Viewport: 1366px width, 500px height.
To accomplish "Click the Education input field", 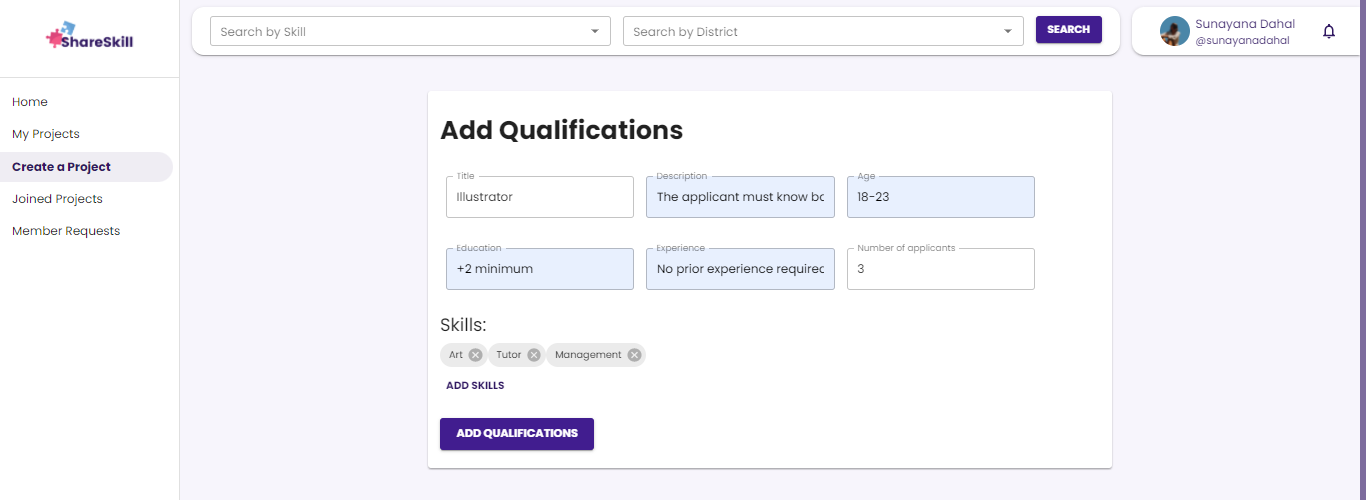I will pyautogui.click(x=540, y=269).
